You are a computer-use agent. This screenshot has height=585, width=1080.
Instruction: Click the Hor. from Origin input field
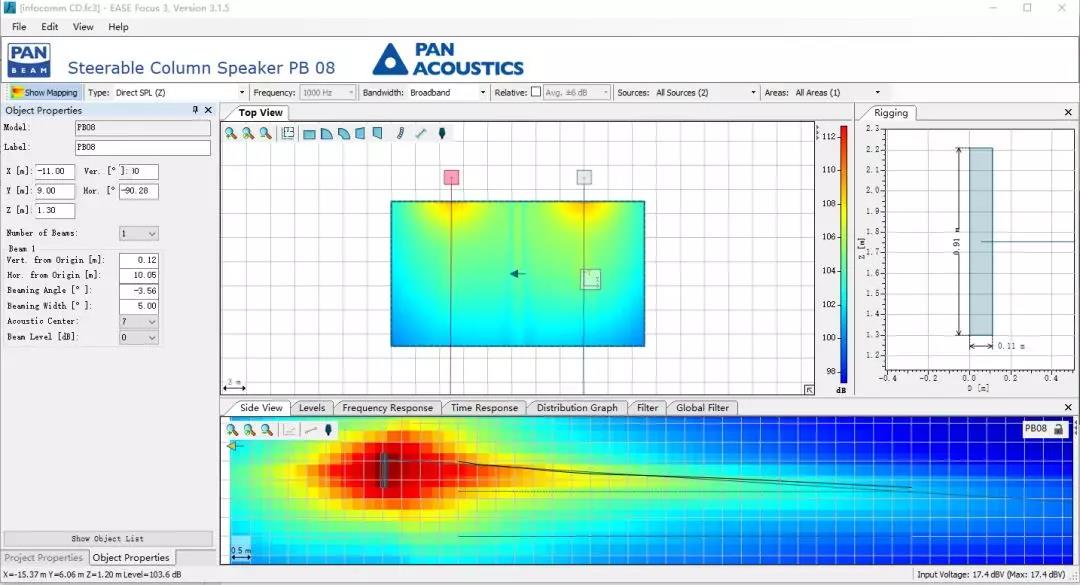(x=138, y=275)
